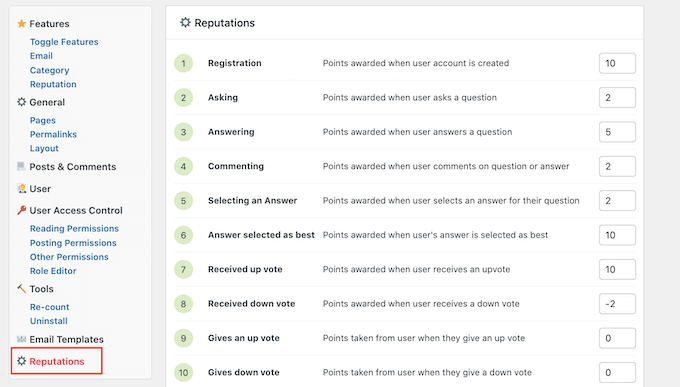
Task: Open the Re-count tool link
Action: tap(49, 307)
